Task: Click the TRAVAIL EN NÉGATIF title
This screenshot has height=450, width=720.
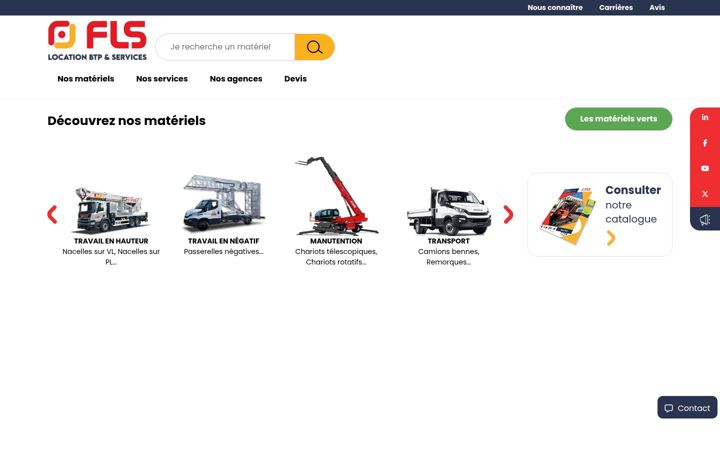Action: click(x=224, y=241)
